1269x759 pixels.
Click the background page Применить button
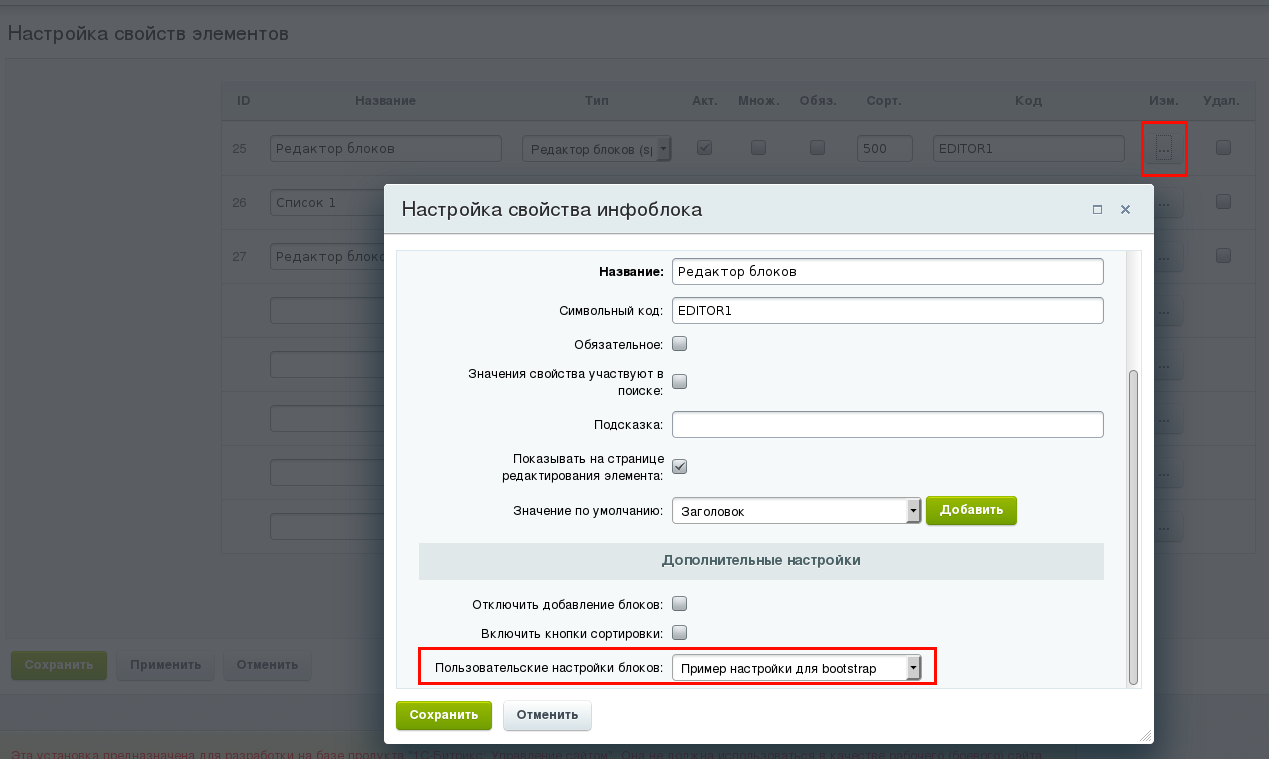coord(165,665)
